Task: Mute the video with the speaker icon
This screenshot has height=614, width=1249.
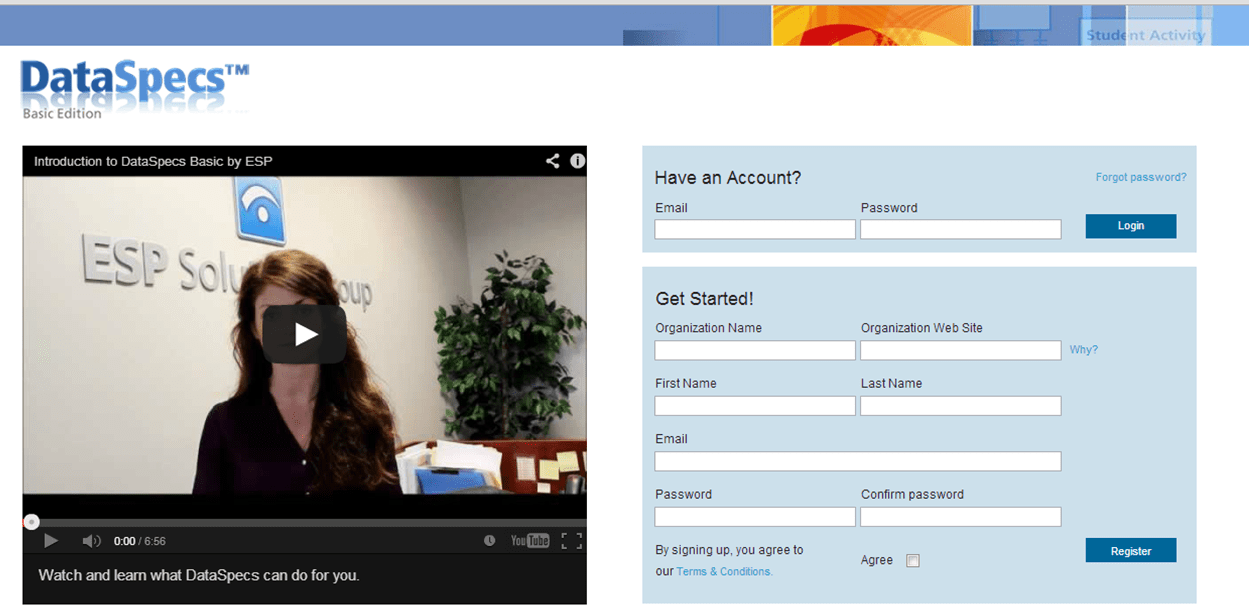Action: point(91,541)
